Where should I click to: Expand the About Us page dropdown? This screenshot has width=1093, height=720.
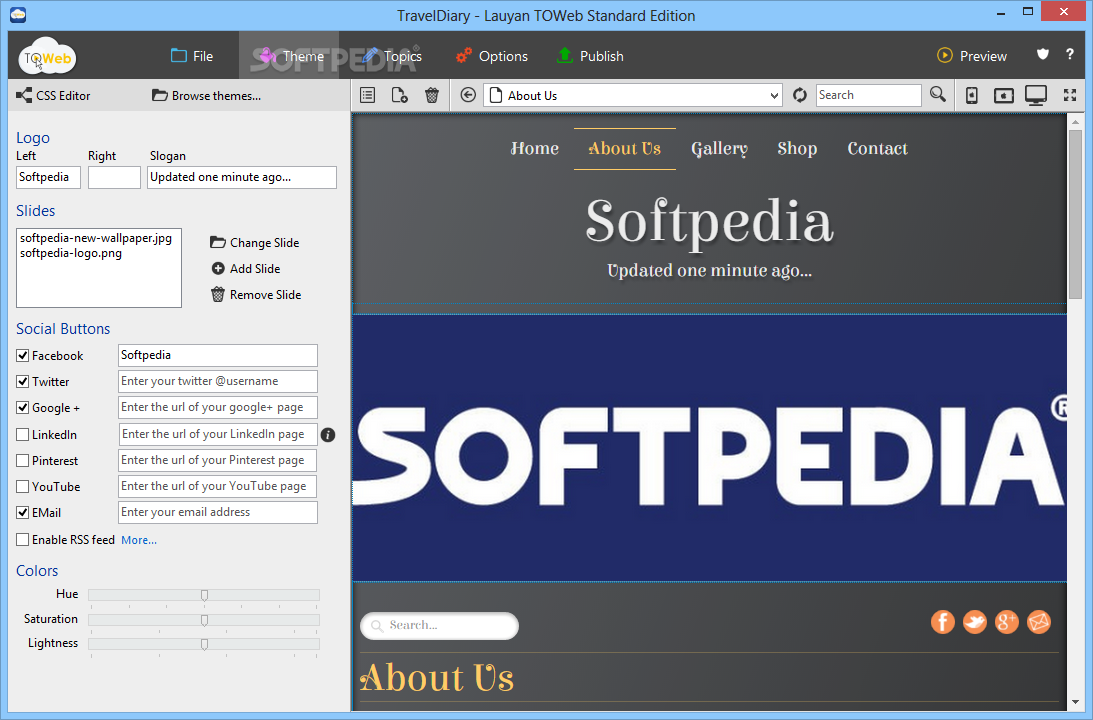pyautogui.click(x=774, y=95)
